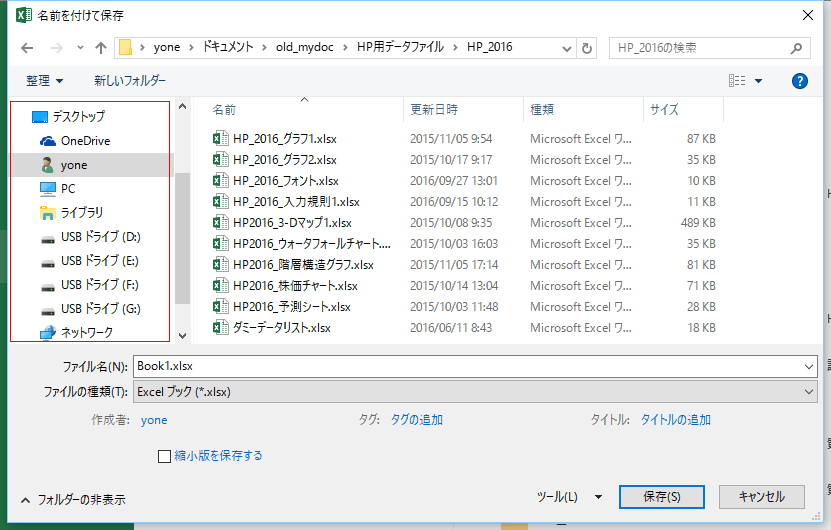Refresh the folder view
Screen dimensions: 831x530
pyautogui.click(x=587, y=49)
